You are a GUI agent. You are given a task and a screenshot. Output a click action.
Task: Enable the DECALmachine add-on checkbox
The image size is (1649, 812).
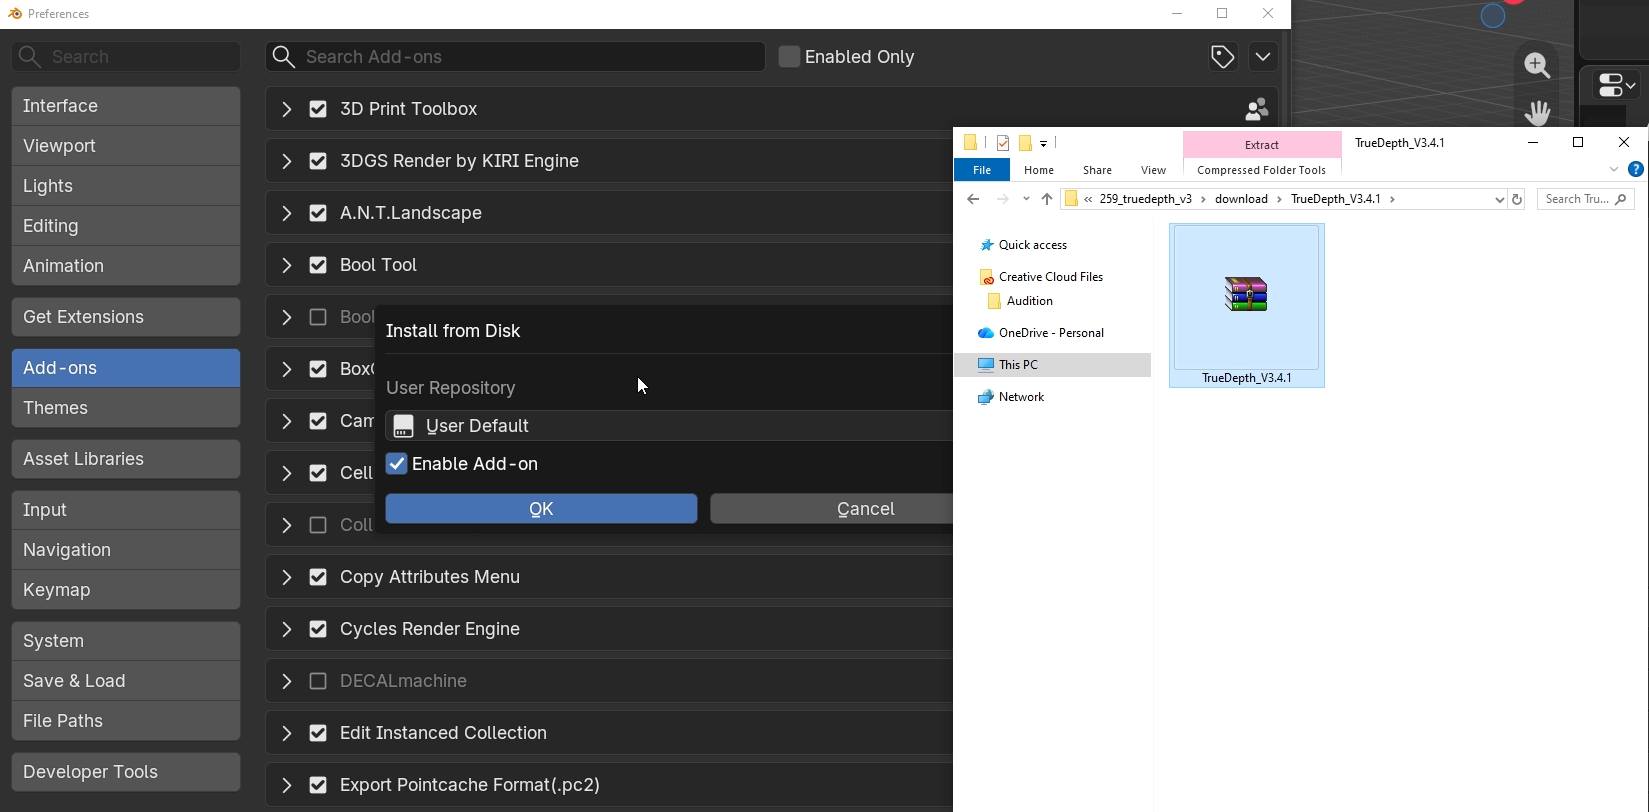point(318,681)
